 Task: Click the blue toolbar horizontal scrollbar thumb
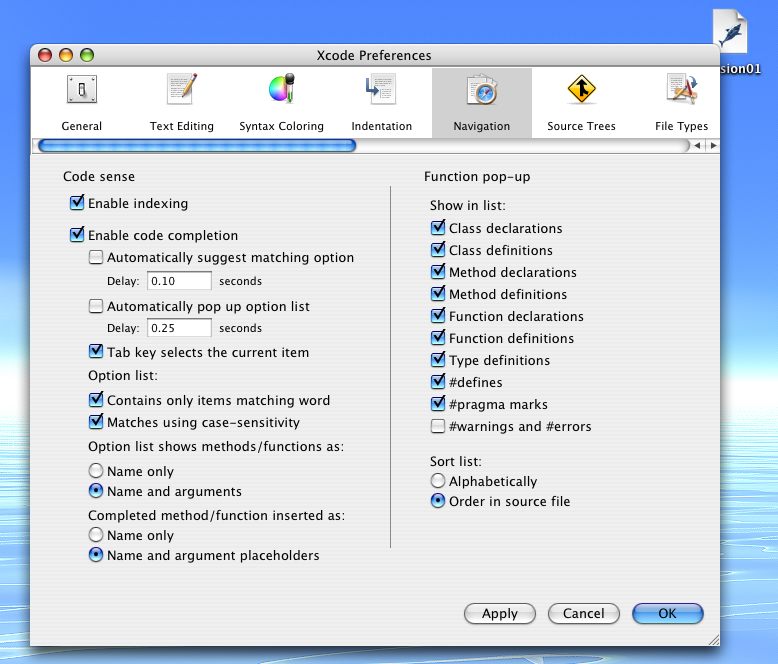point(197,145)
